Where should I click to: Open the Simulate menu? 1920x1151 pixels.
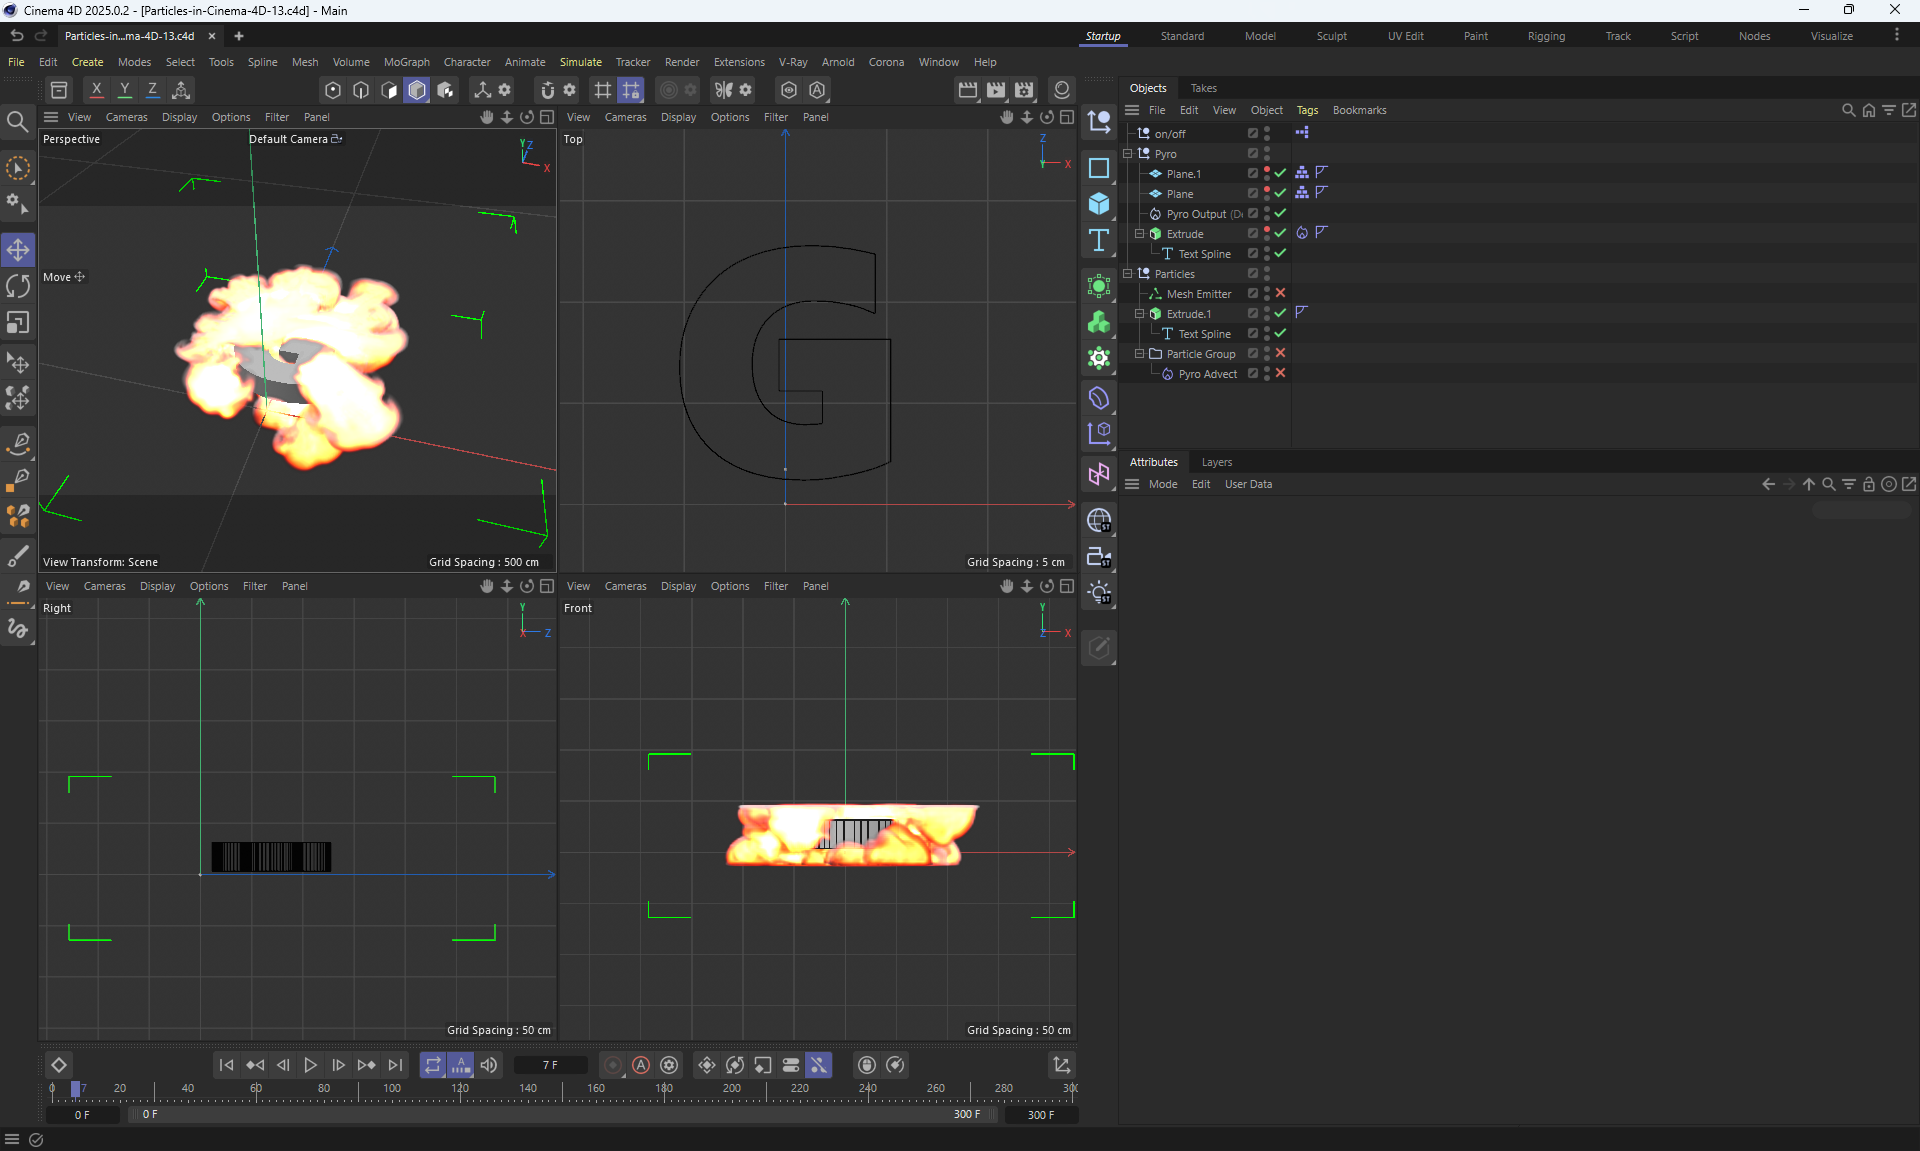580,62
